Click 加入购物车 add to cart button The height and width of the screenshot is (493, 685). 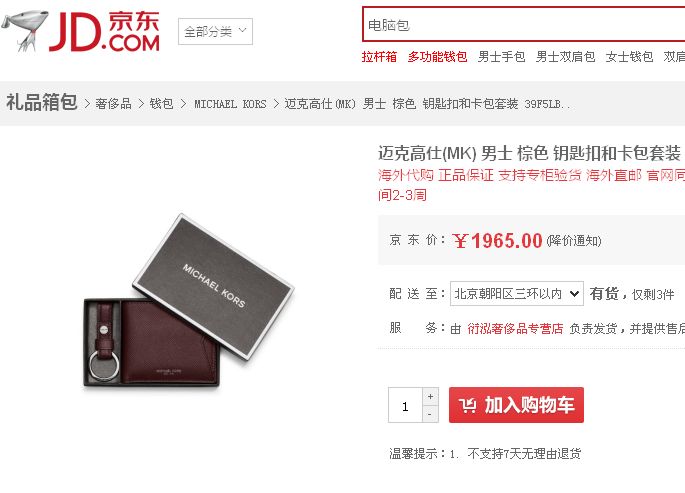[x=516, y=405]
